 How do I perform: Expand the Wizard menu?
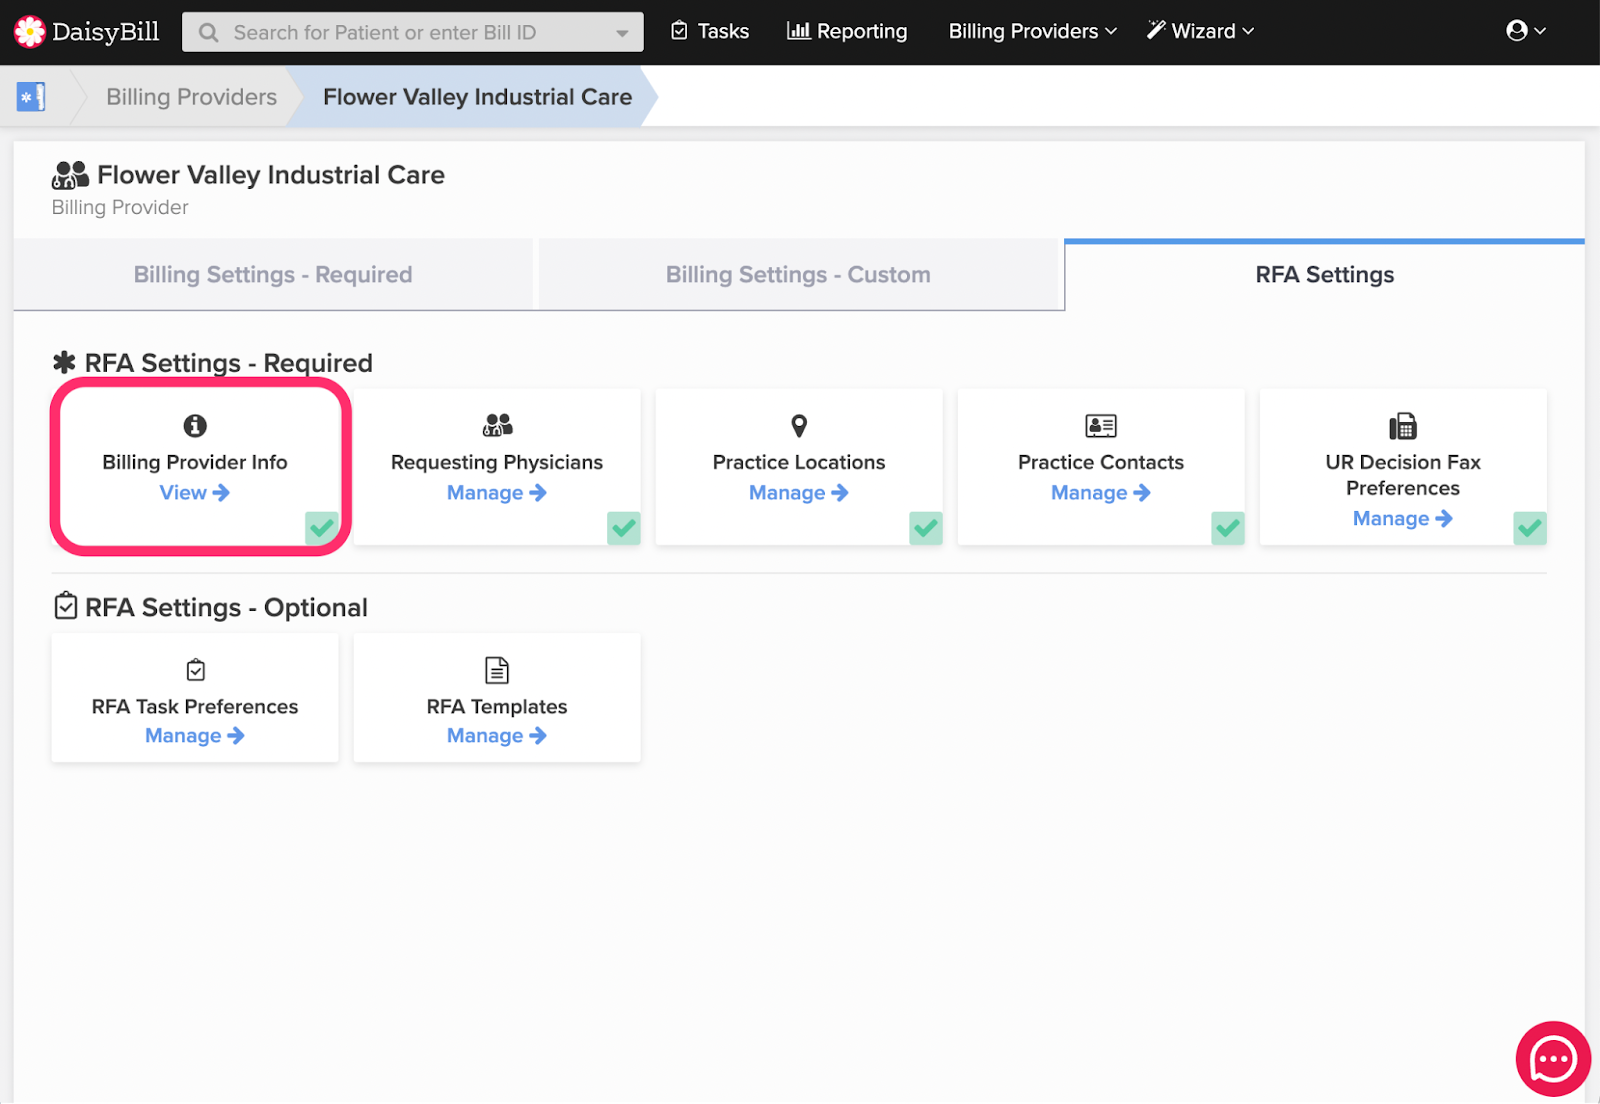click(1200, 31)
